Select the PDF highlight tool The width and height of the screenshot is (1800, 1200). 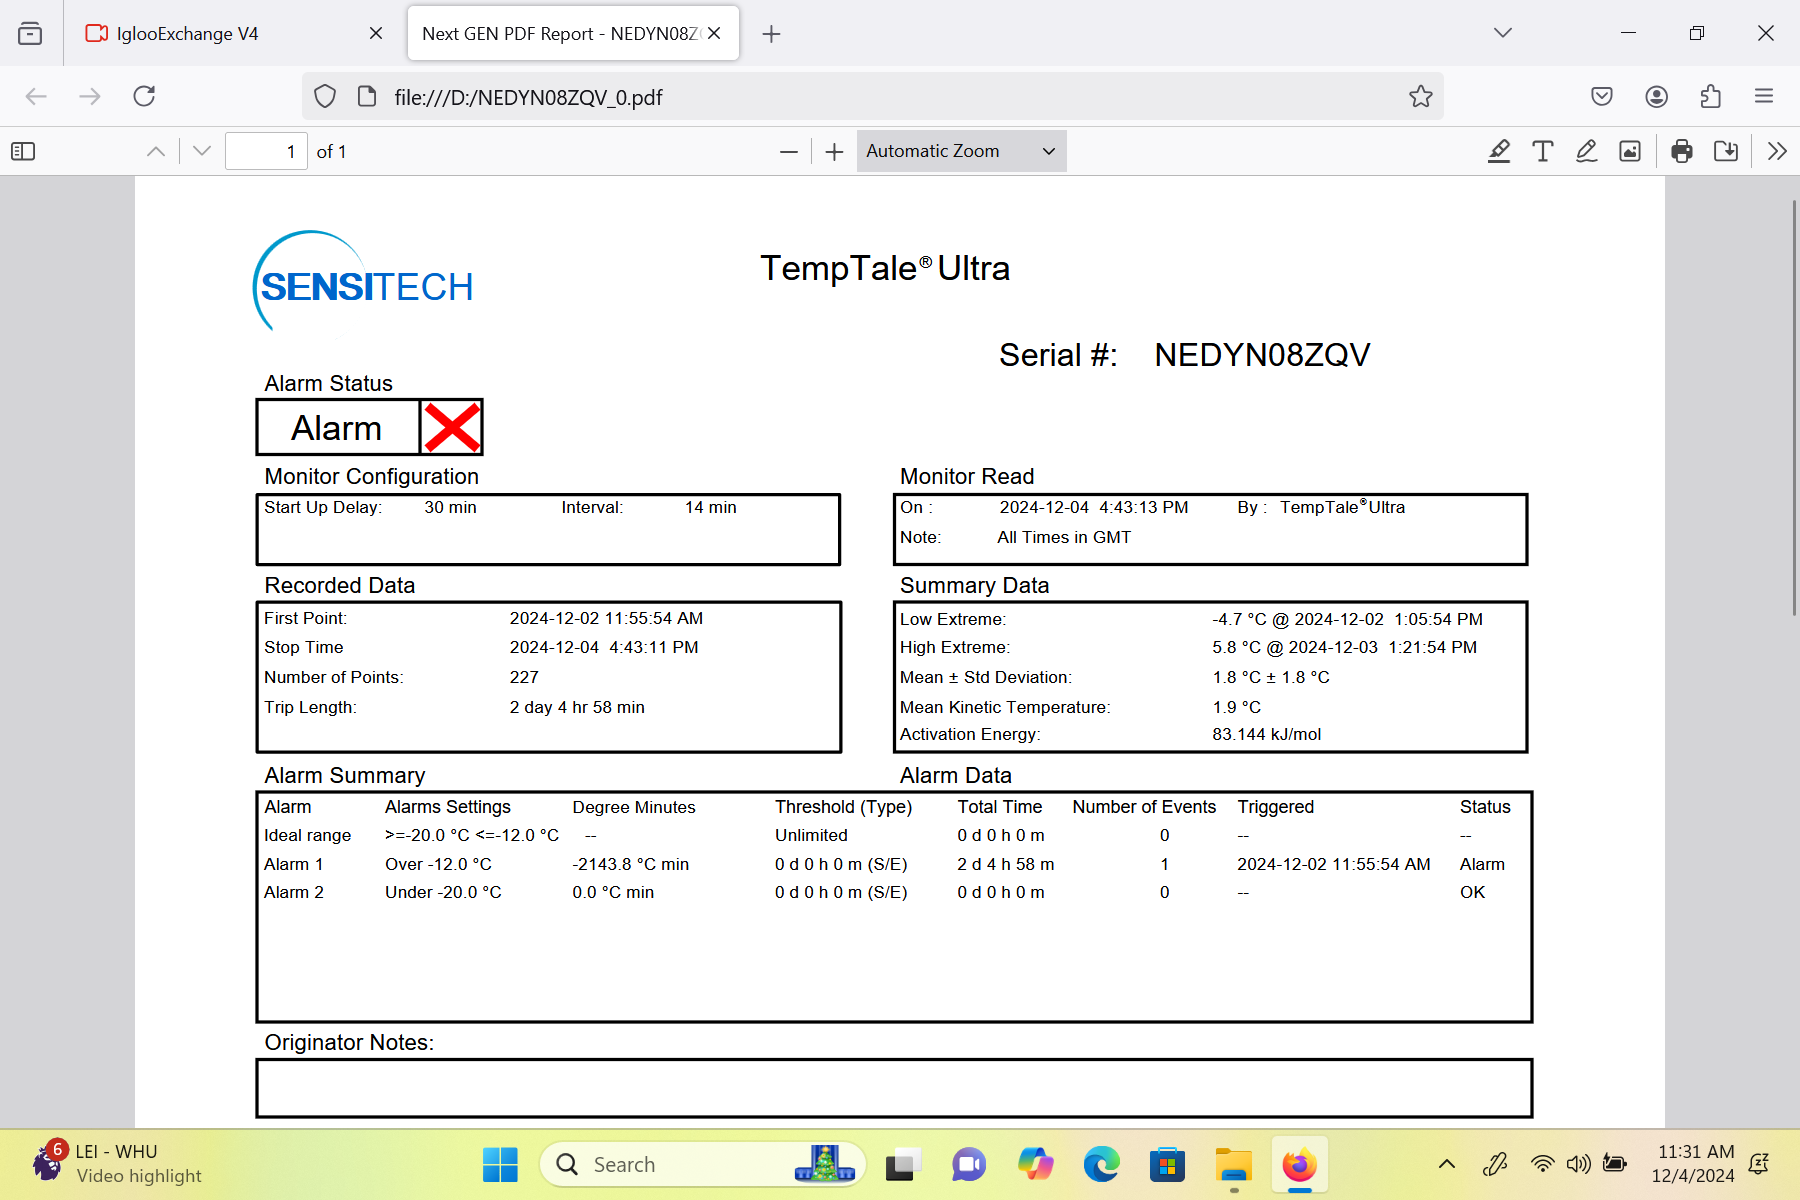click(x=1499, y=151)
